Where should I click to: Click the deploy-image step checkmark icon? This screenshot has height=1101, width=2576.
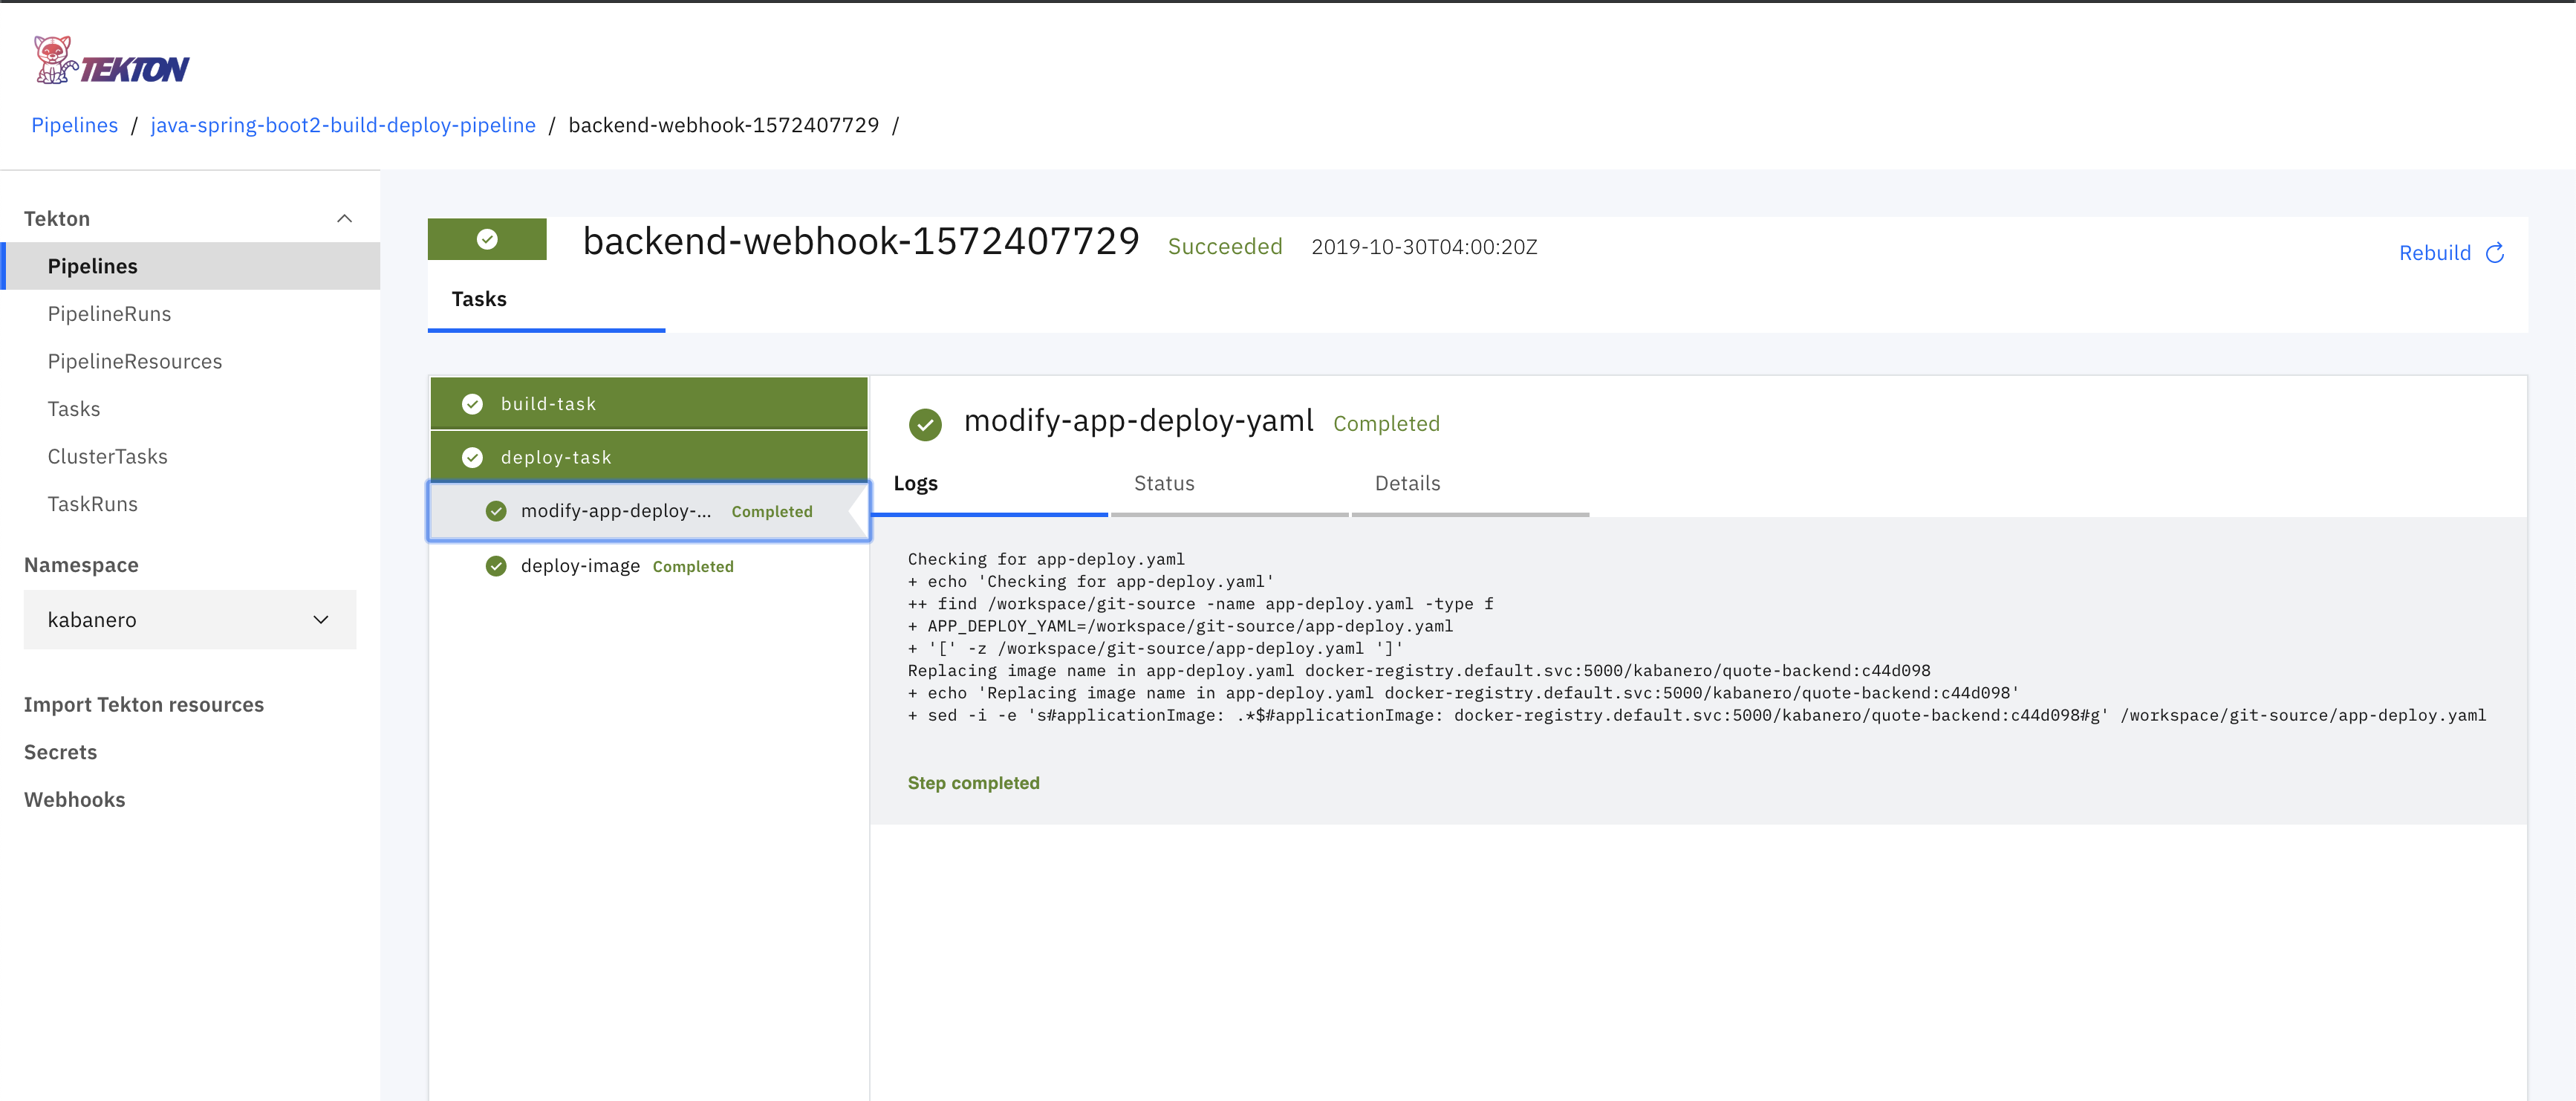[496, 566]
